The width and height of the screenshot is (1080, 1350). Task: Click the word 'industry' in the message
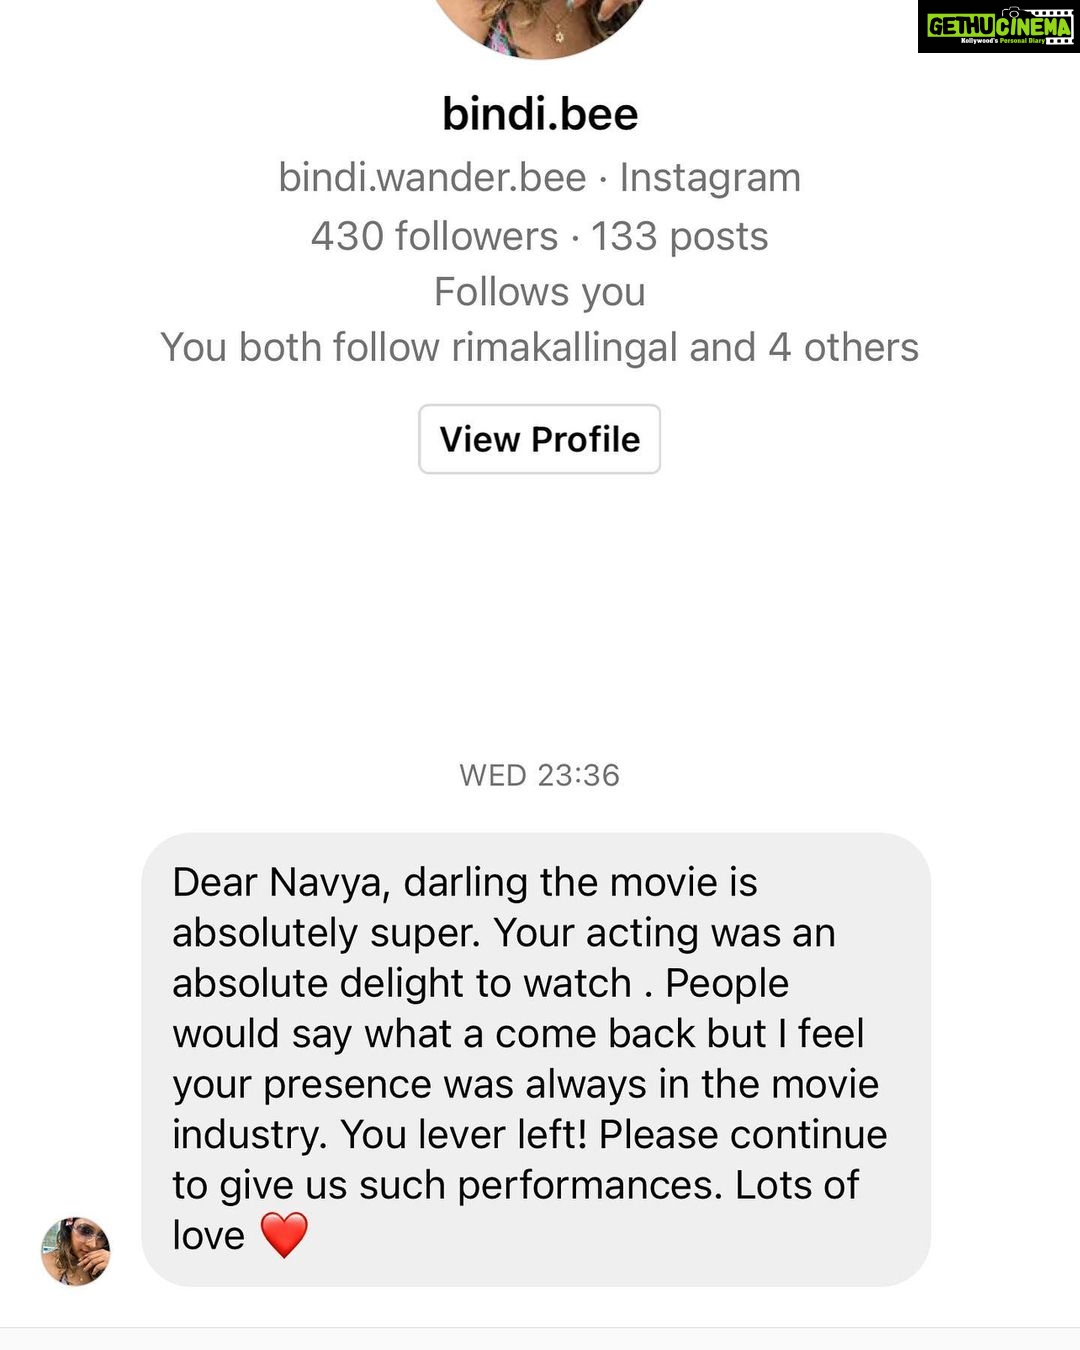[249, 1135]
